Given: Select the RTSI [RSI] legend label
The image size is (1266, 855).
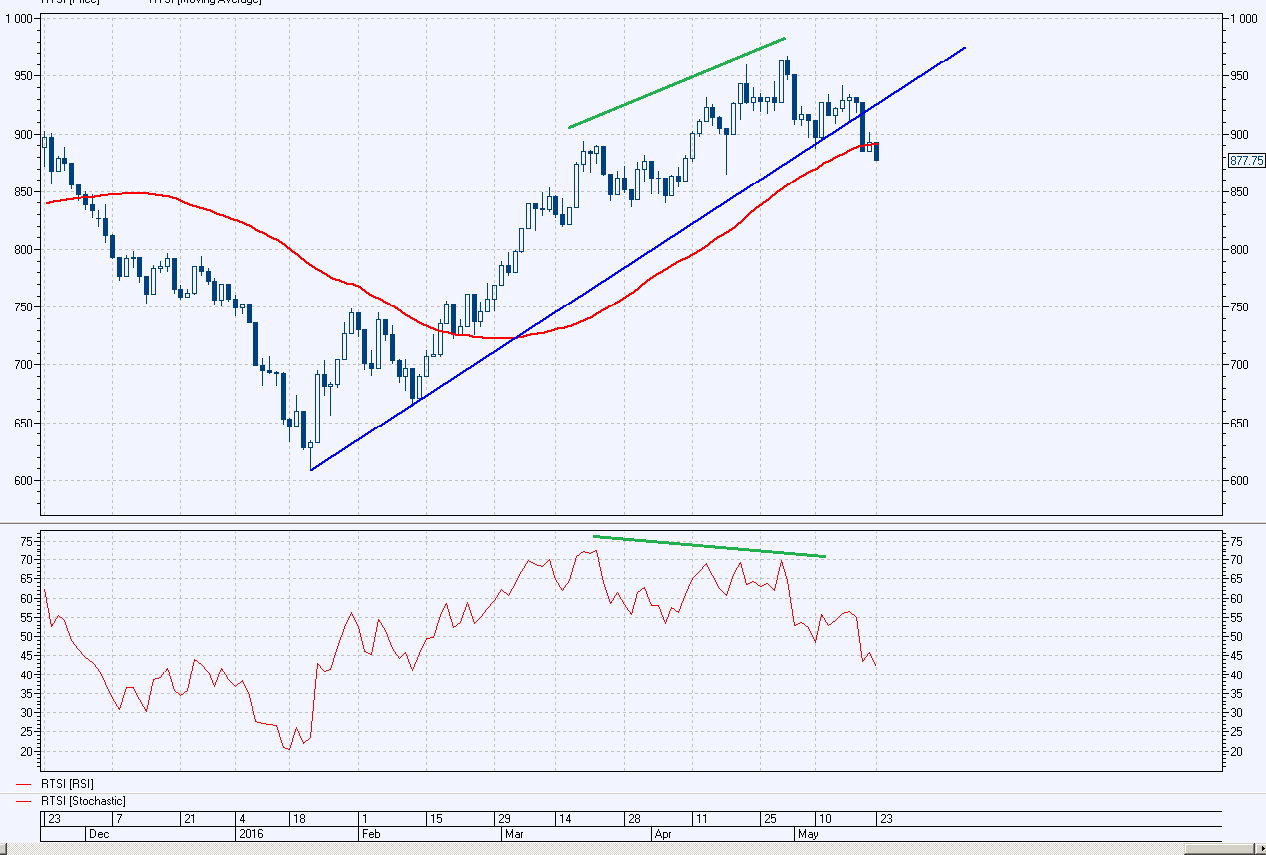Looking at the screenshot, I should point(67,784).
